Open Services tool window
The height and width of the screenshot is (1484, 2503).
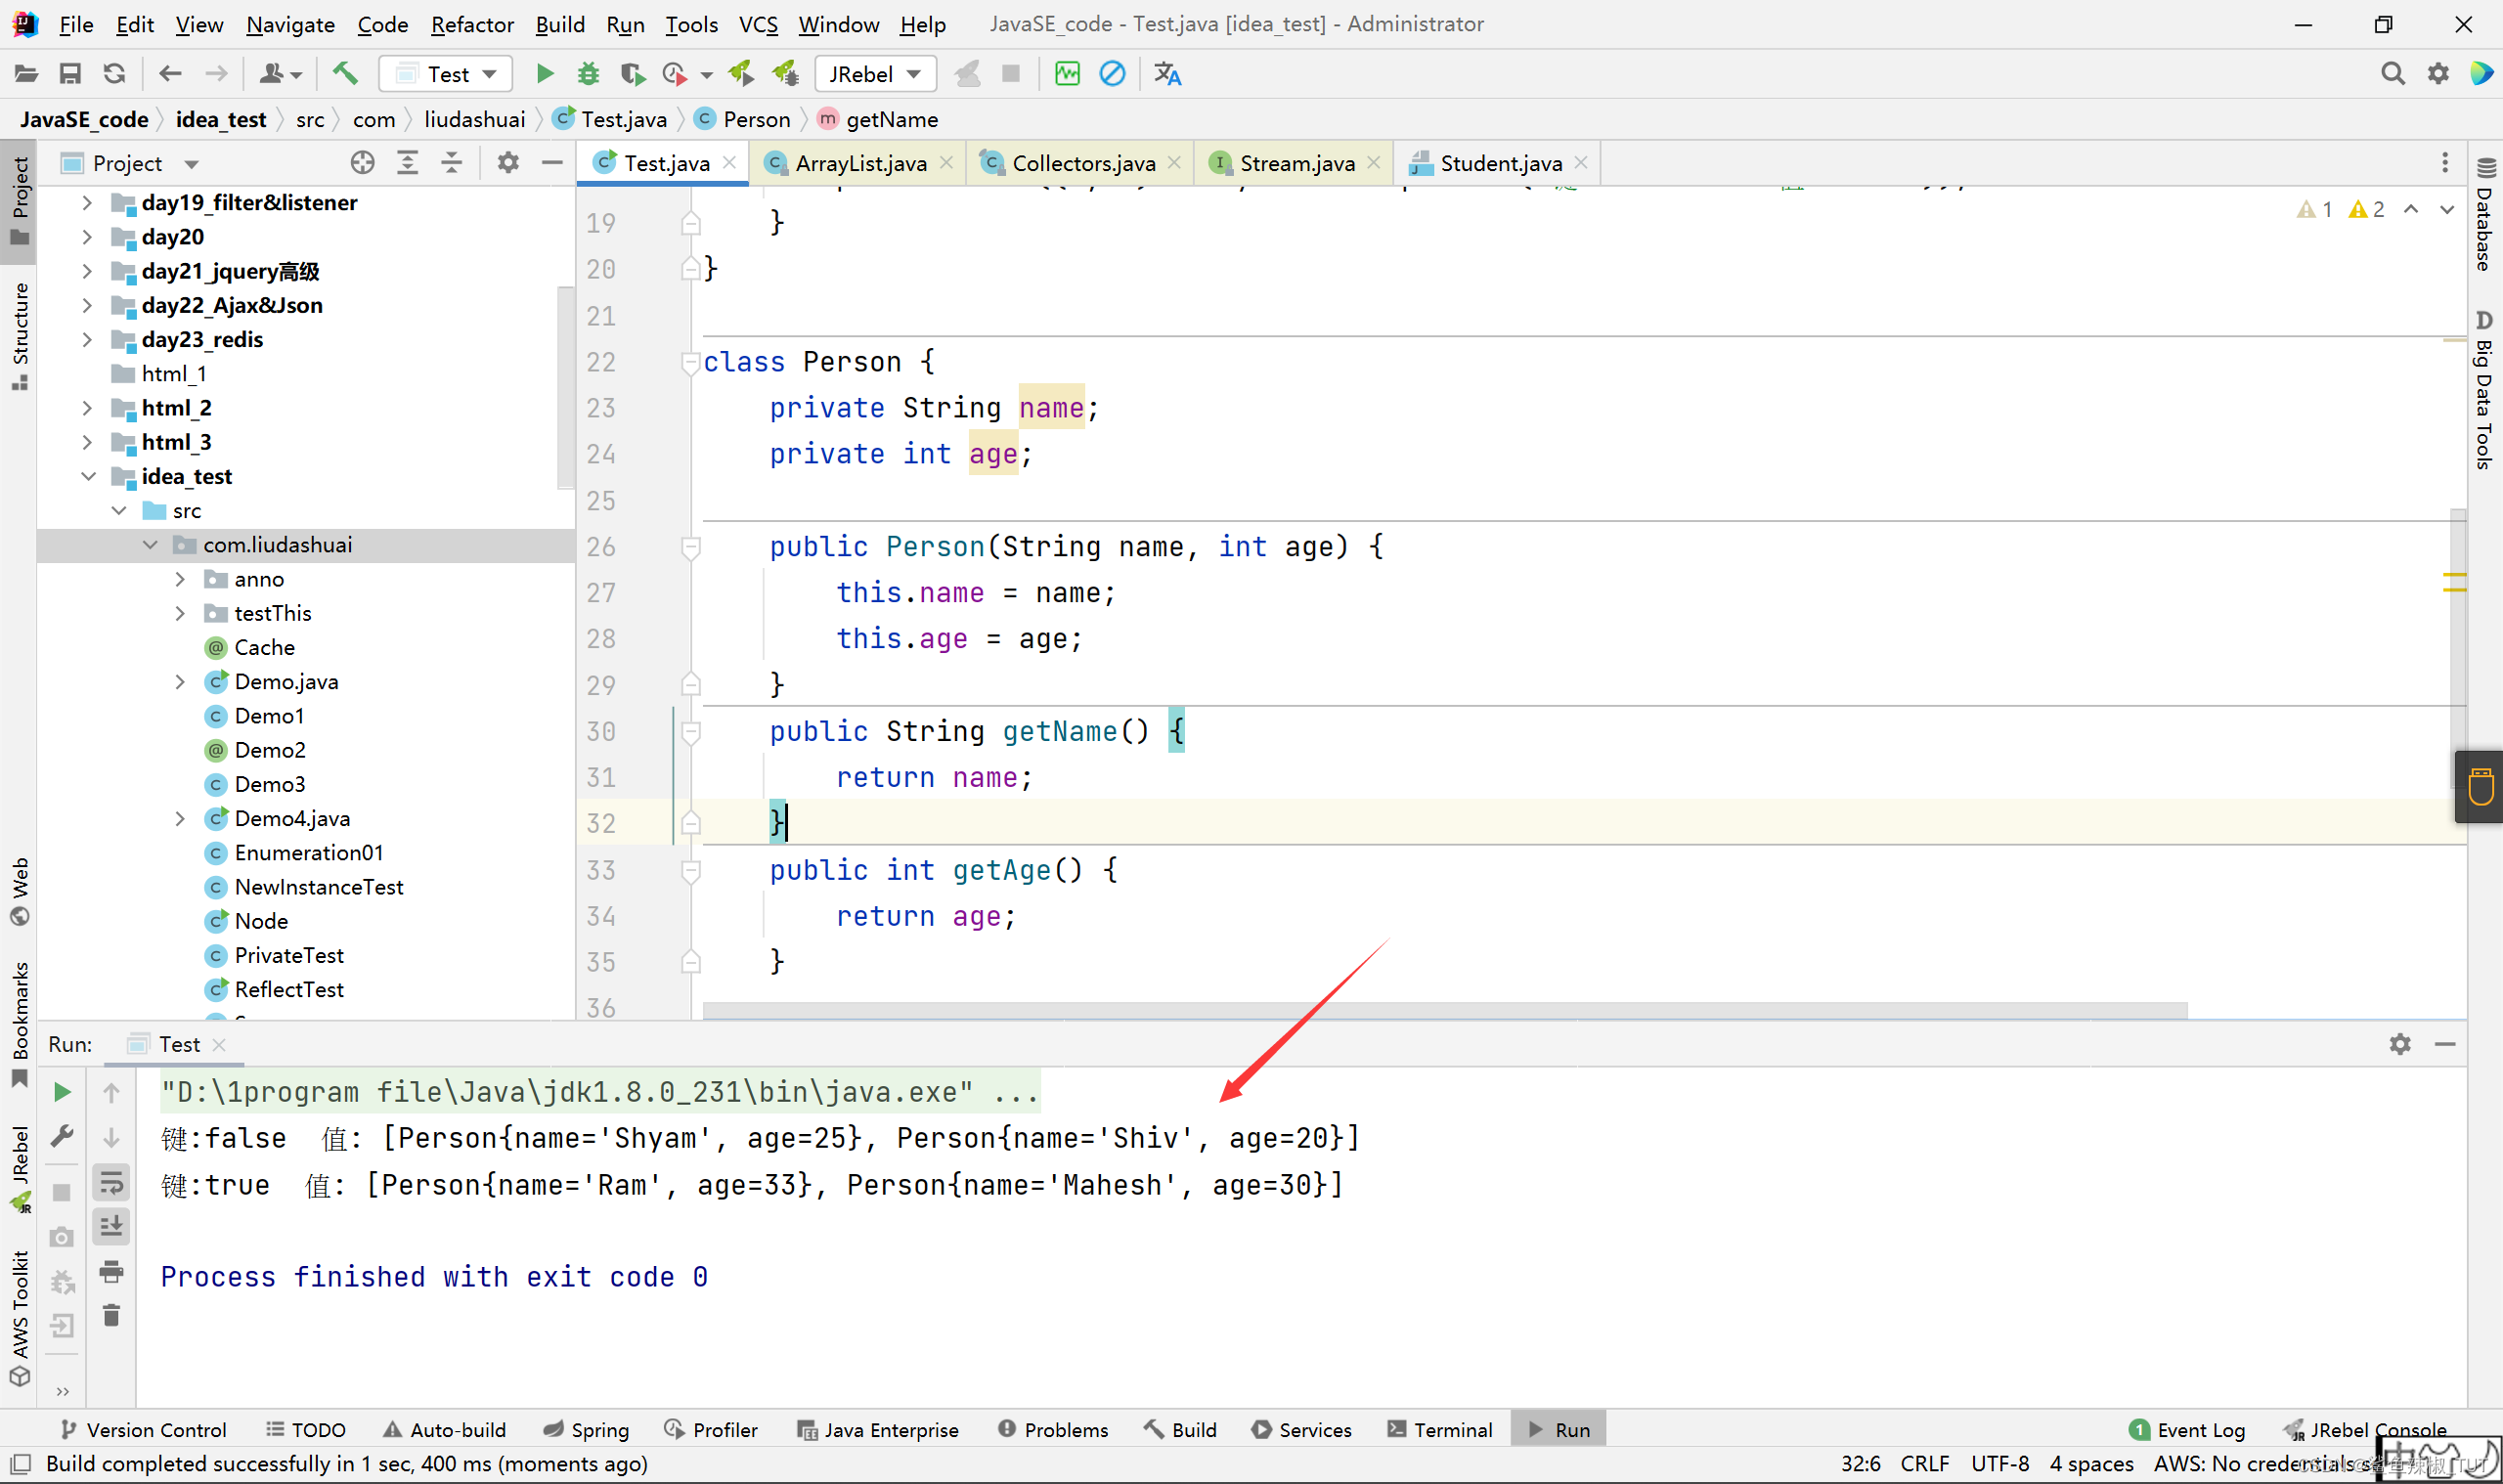tap(1301, 1429)
